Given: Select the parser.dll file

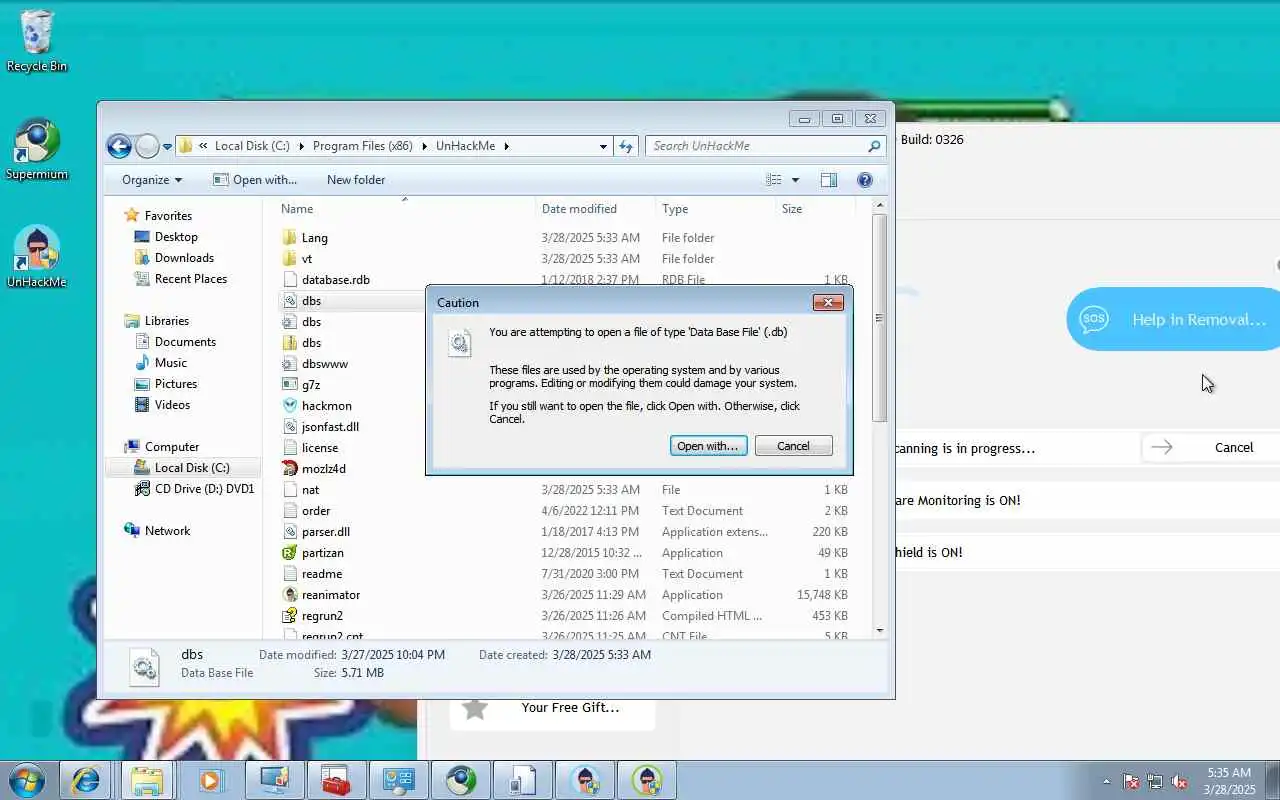Looking at the screenshot, I should [x=325, y=532].
